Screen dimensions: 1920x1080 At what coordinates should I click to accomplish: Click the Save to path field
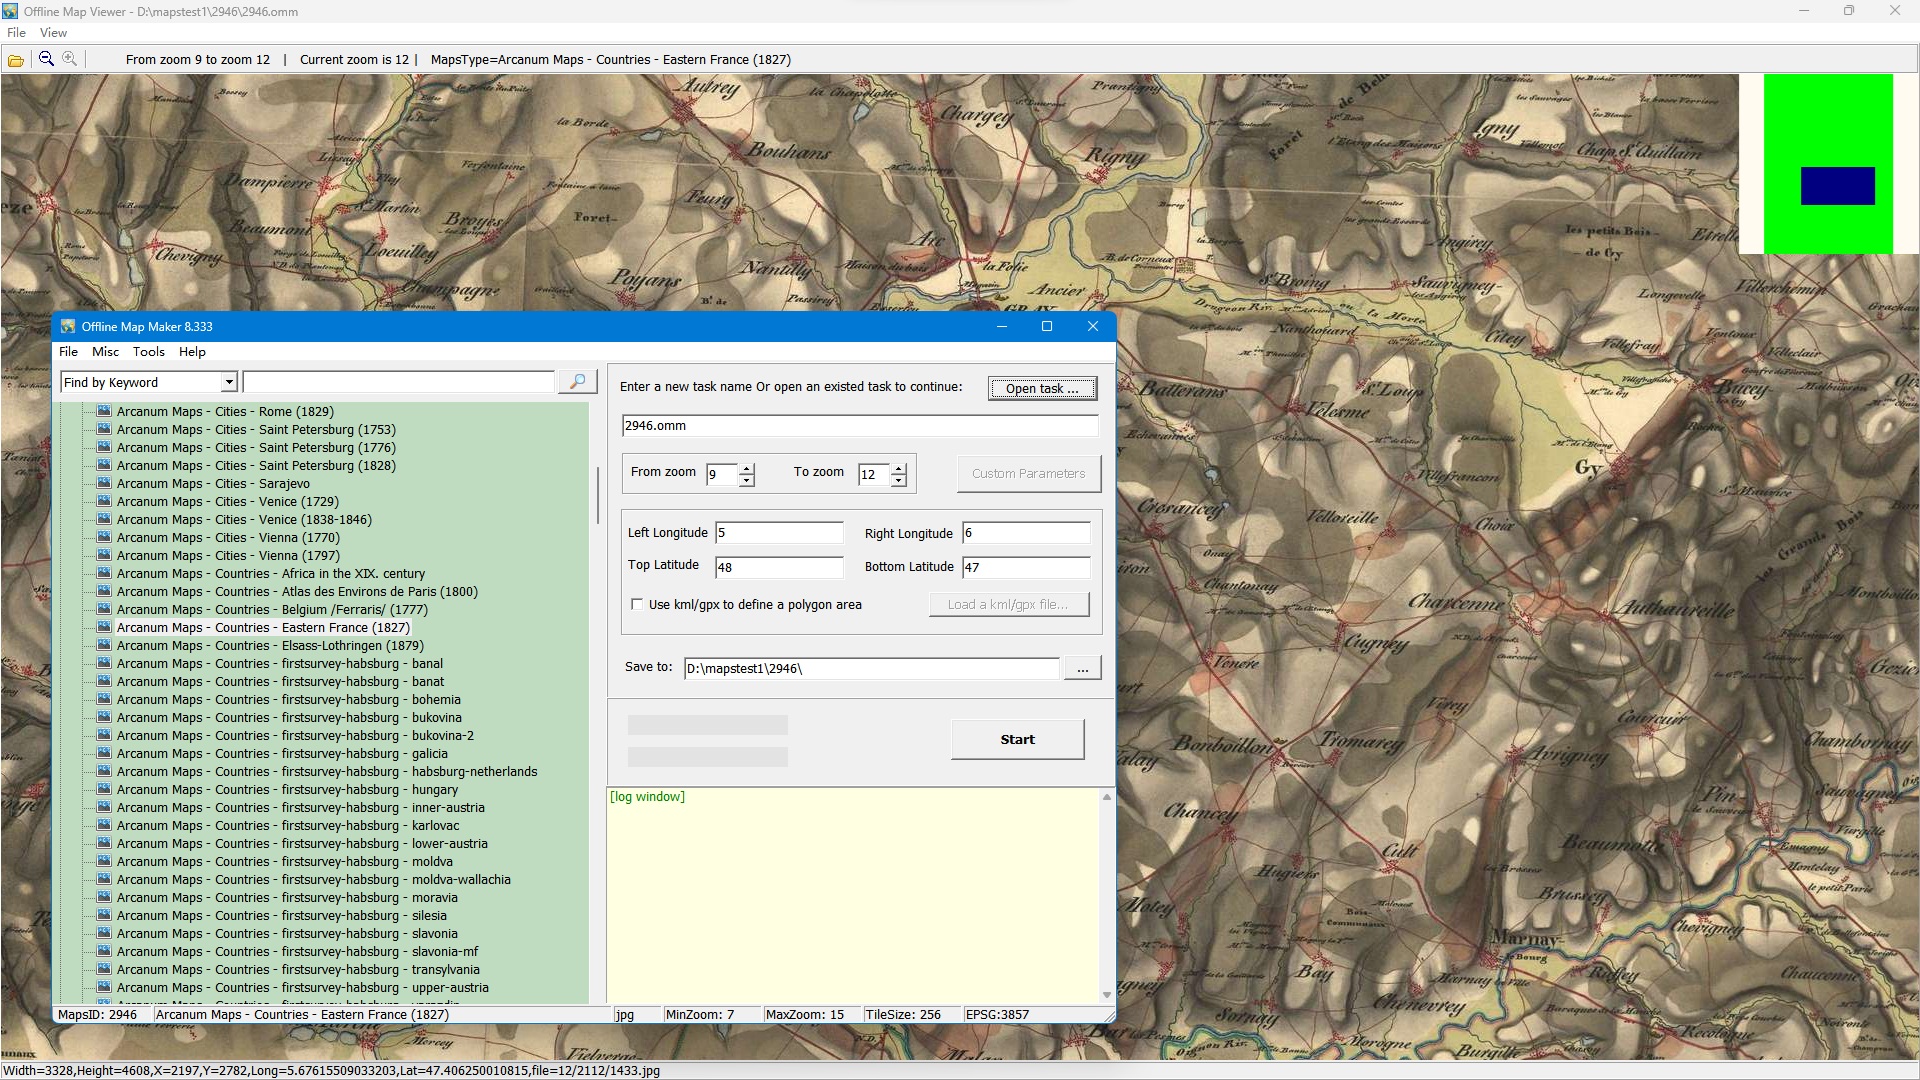(x=871, y=668)
